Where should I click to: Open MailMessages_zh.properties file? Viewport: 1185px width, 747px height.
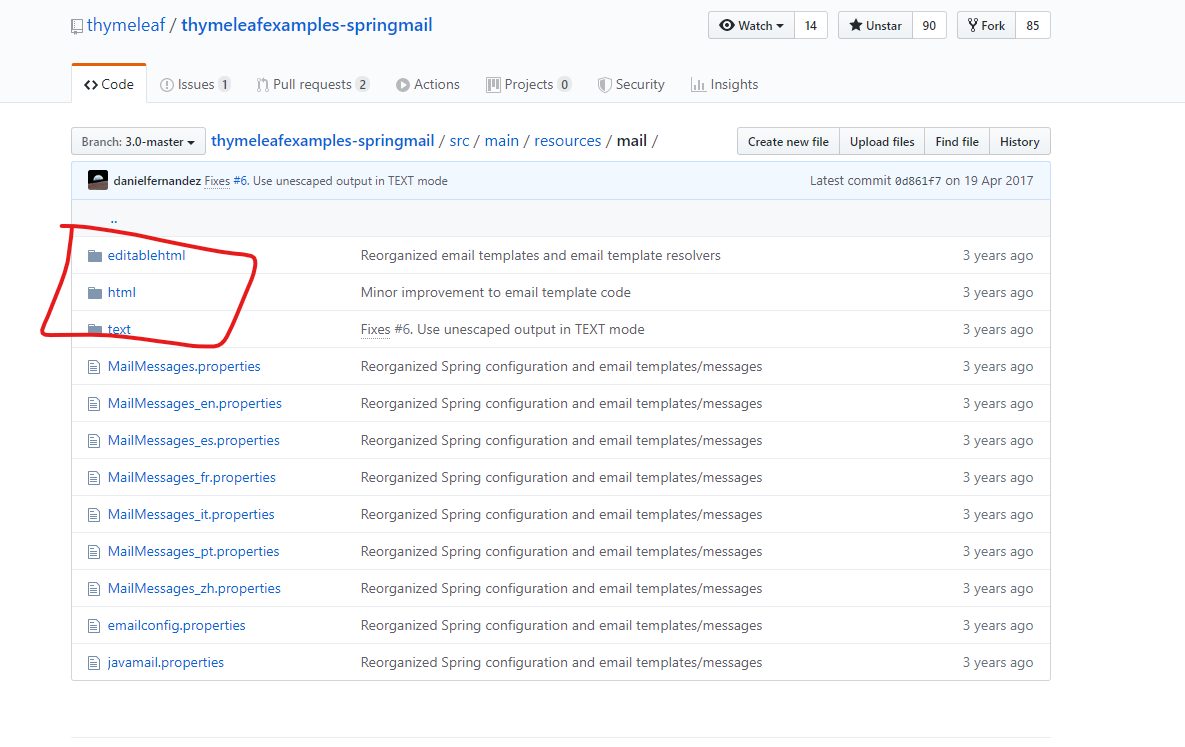coord(194,589)
